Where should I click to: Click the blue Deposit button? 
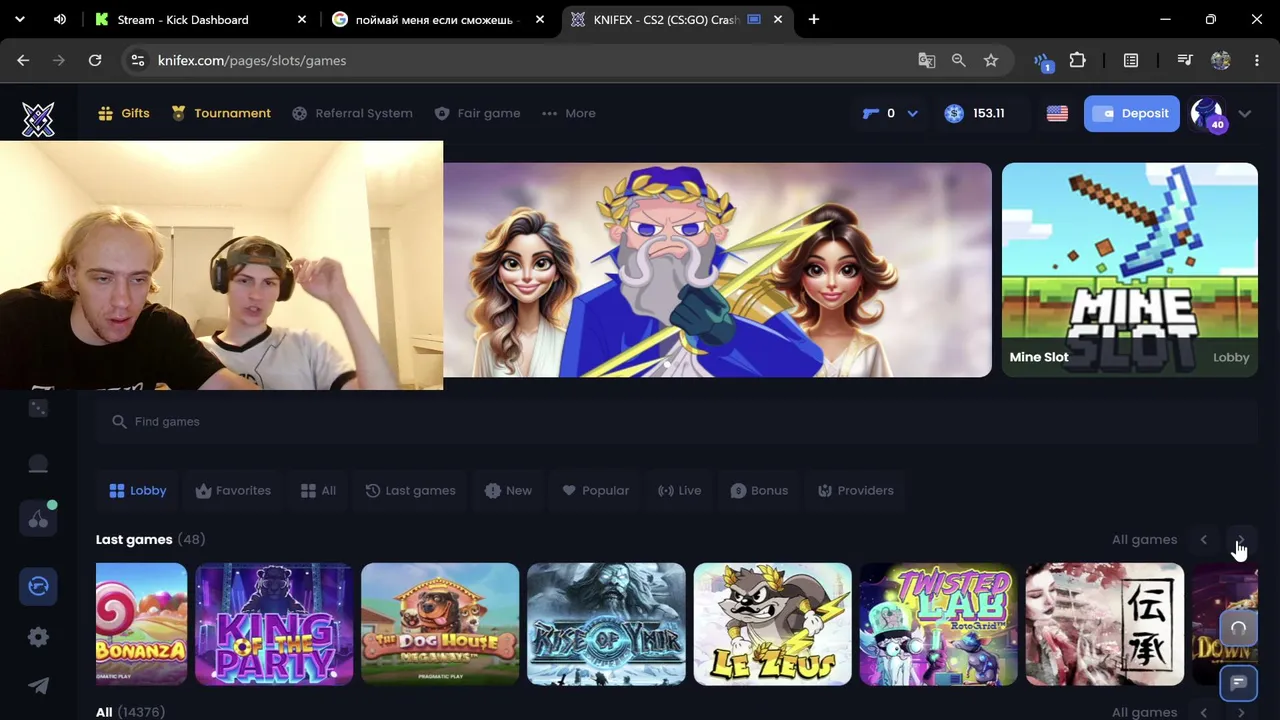[x=1132, y=114]
